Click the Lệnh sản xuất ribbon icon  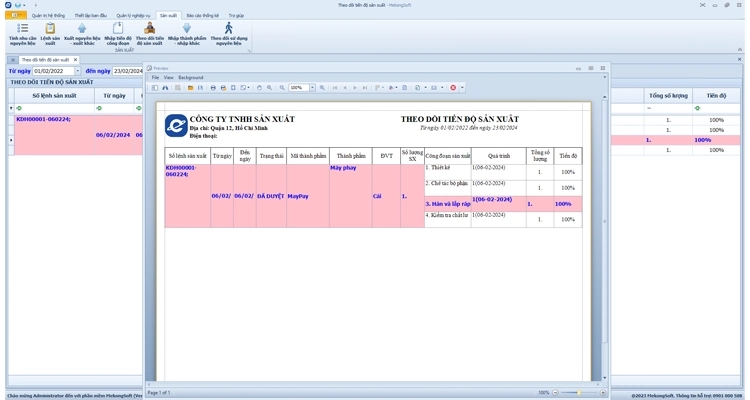(50, 30)
